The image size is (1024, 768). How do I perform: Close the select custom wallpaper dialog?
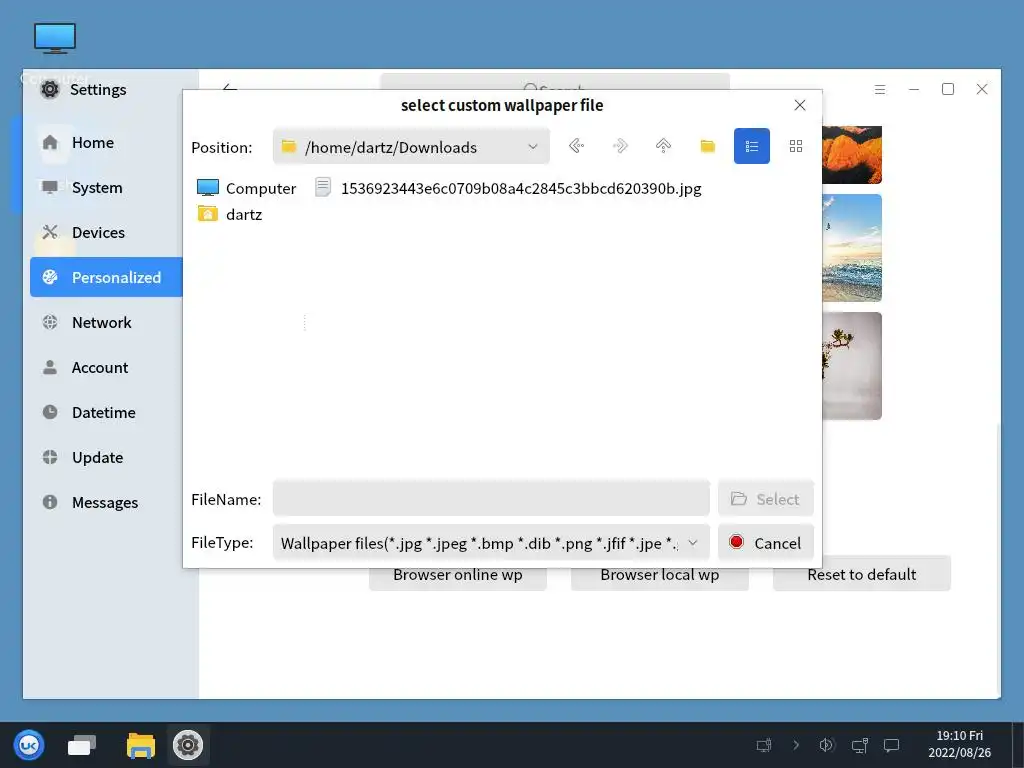point(799,105)
